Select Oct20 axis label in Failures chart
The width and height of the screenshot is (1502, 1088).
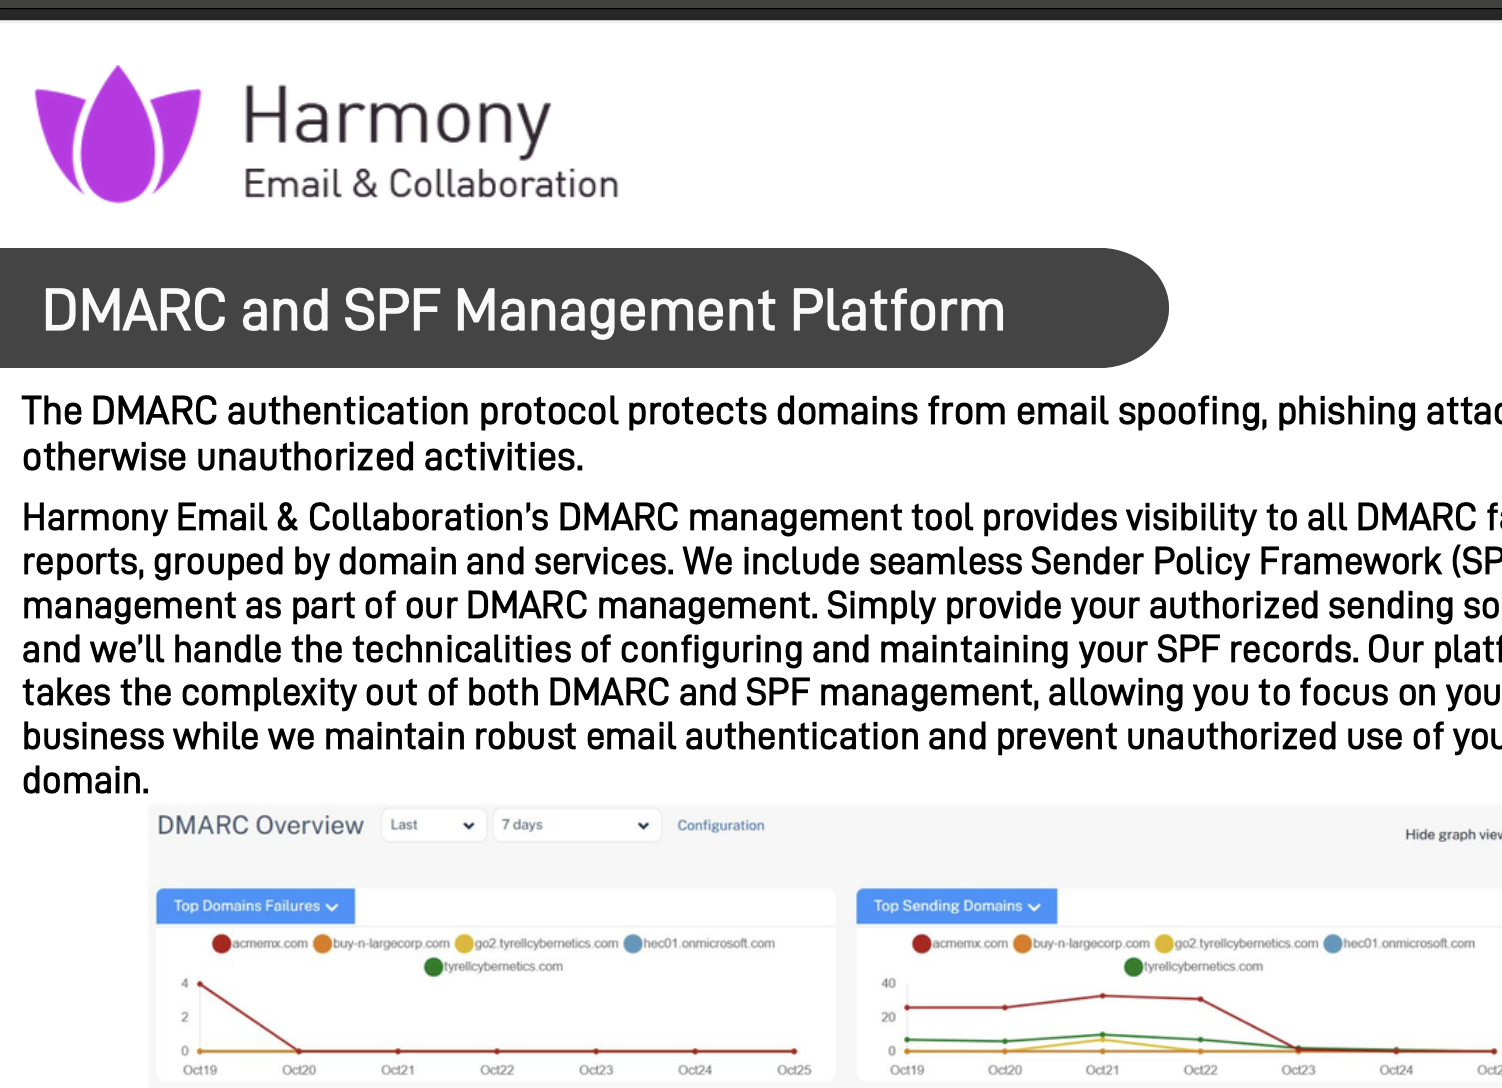click(299, 1070)
